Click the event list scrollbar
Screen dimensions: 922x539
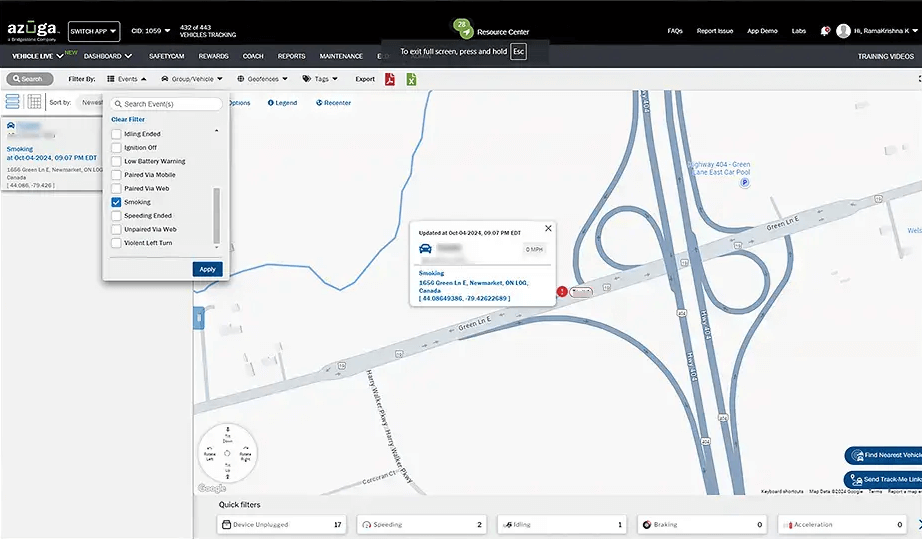point(216,215)
